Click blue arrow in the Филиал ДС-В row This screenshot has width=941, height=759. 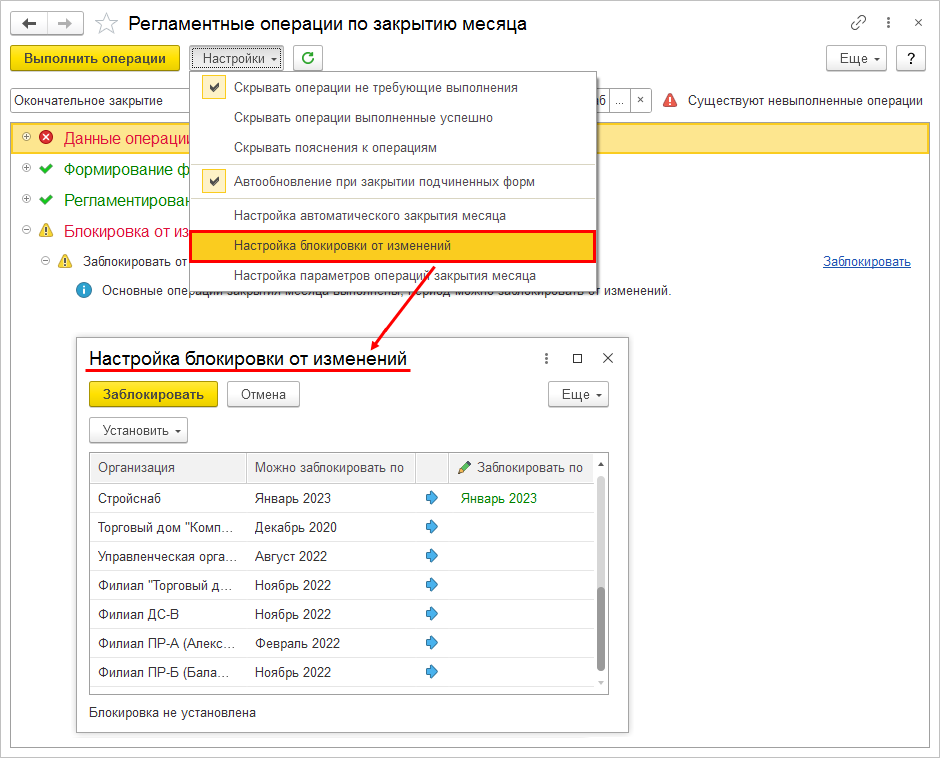click(431, 613)
